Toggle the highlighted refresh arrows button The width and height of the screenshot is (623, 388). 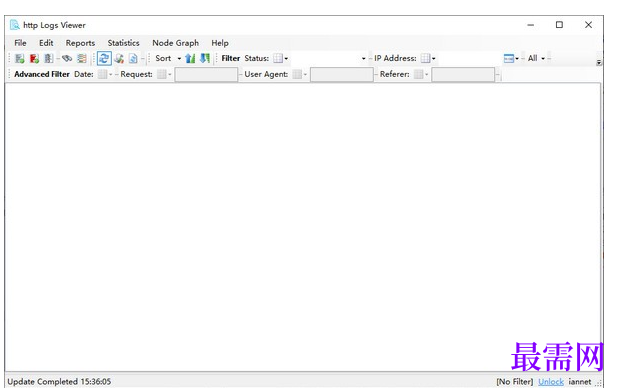(104, 58)
